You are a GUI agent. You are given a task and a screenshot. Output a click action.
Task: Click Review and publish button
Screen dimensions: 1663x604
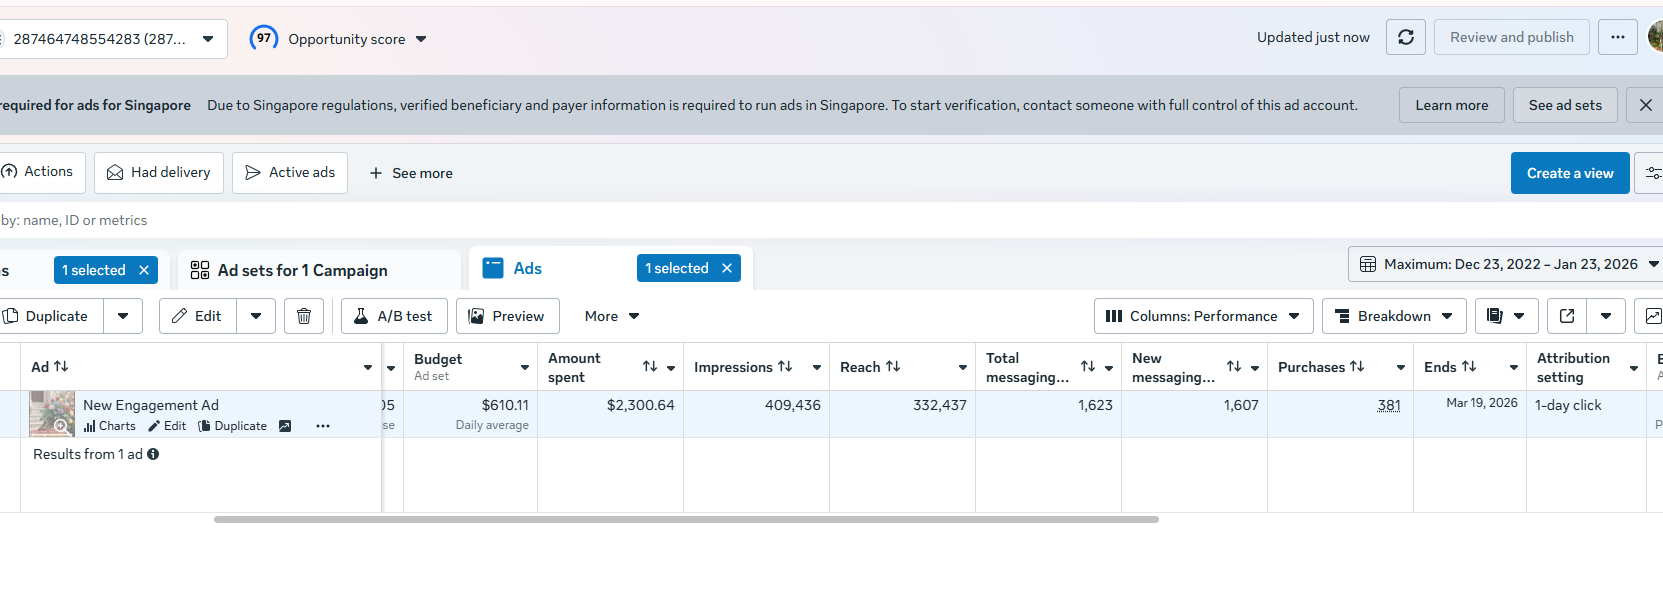1512,37
